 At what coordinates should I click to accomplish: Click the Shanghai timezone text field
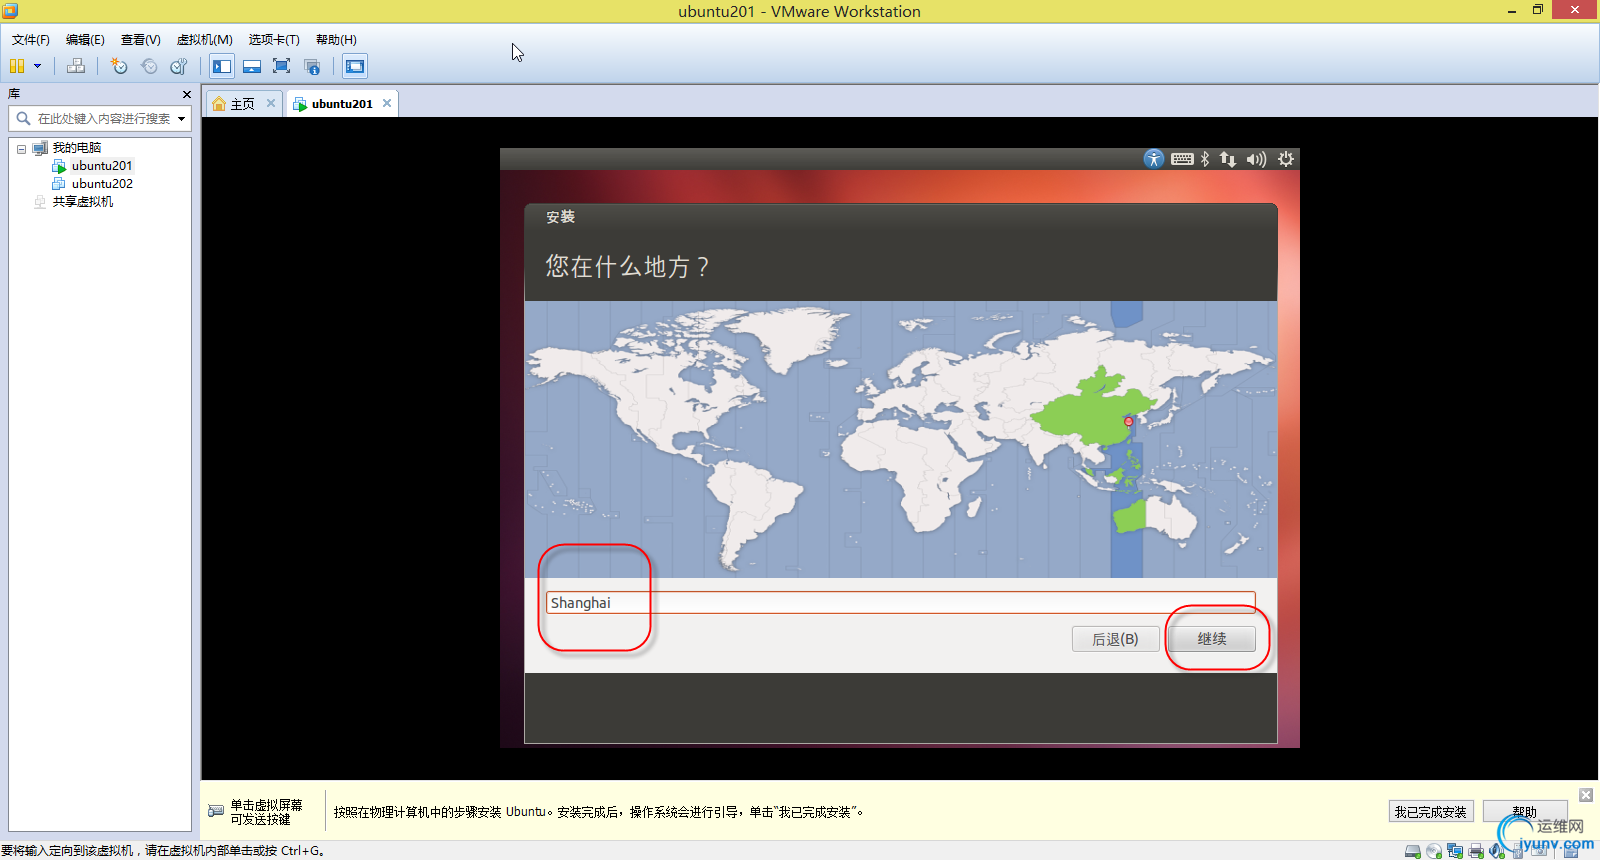(900, 603)
